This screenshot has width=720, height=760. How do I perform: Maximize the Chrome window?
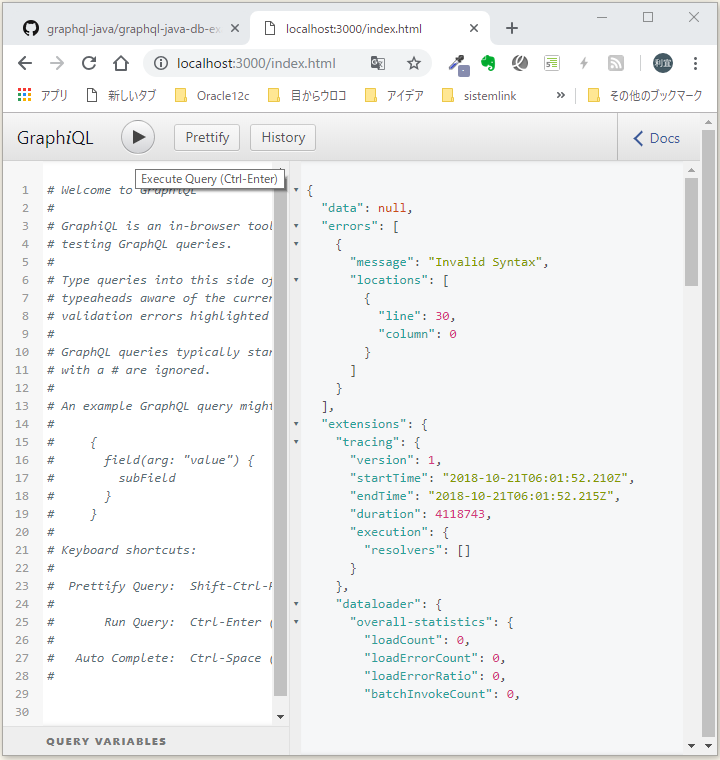(648, 17)
